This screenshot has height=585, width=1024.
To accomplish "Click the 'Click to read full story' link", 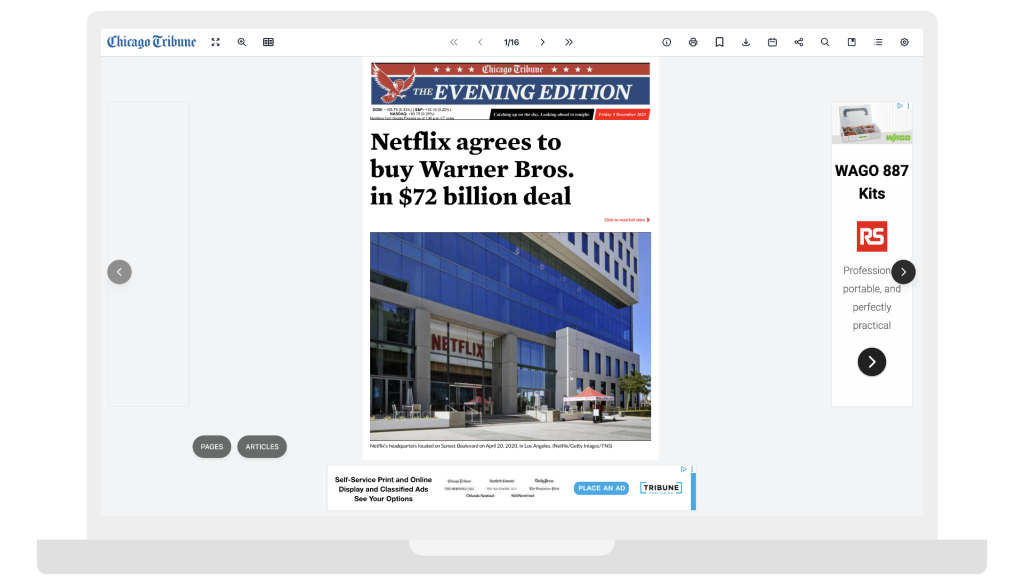I will coord(627,220).
